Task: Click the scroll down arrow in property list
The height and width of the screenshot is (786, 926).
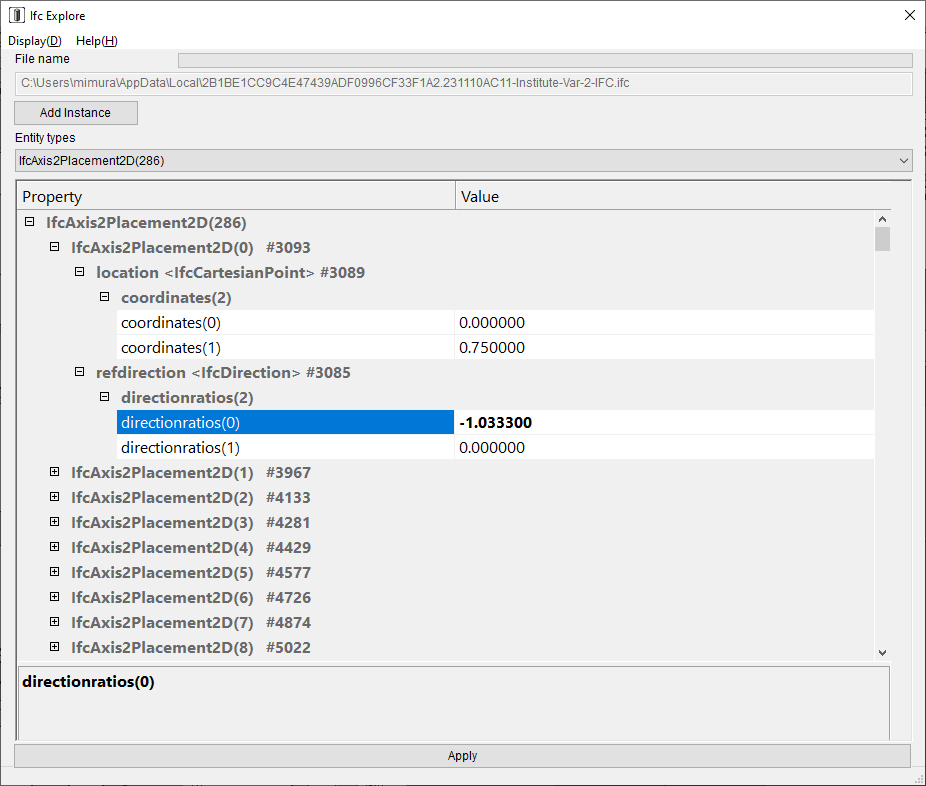Action: click(x=882, y=653)
